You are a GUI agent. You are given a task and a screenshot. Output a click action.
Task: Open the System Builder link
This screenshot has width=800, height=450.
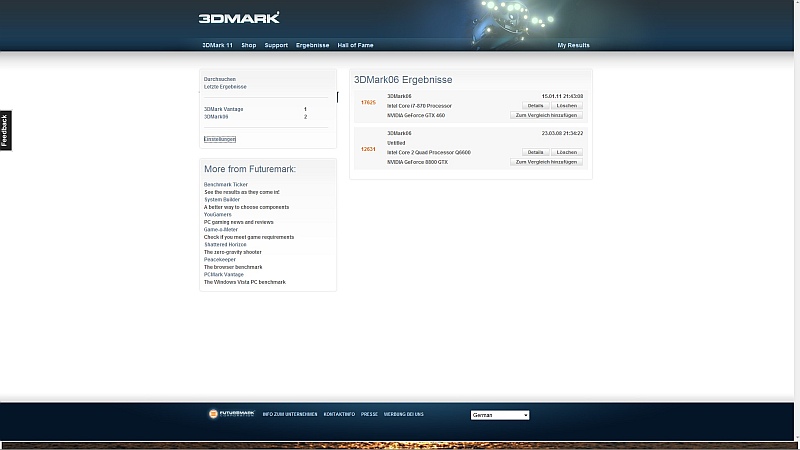coord(221,199)
